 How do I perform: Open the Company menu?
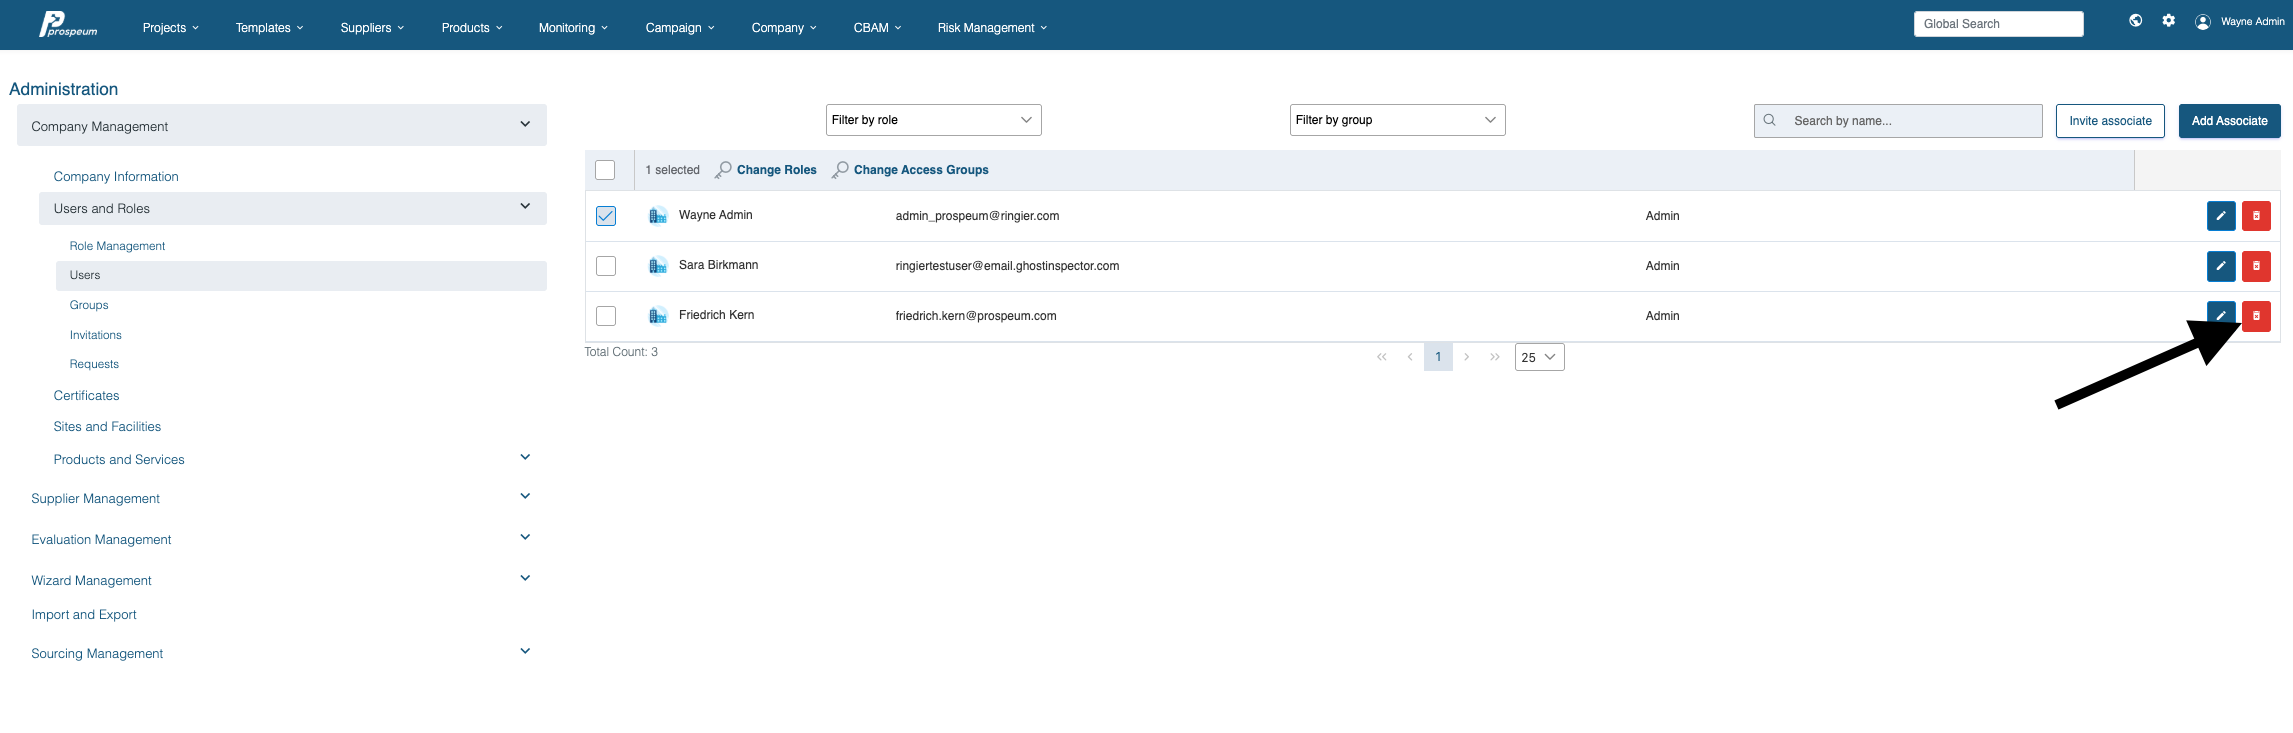coord(784,28)
